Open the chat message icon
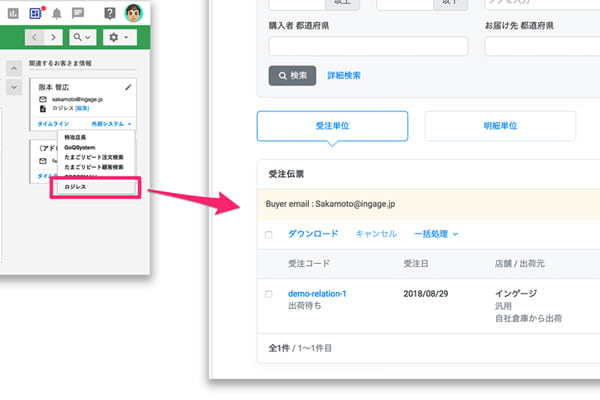600x400 pixels. (80, 12)
